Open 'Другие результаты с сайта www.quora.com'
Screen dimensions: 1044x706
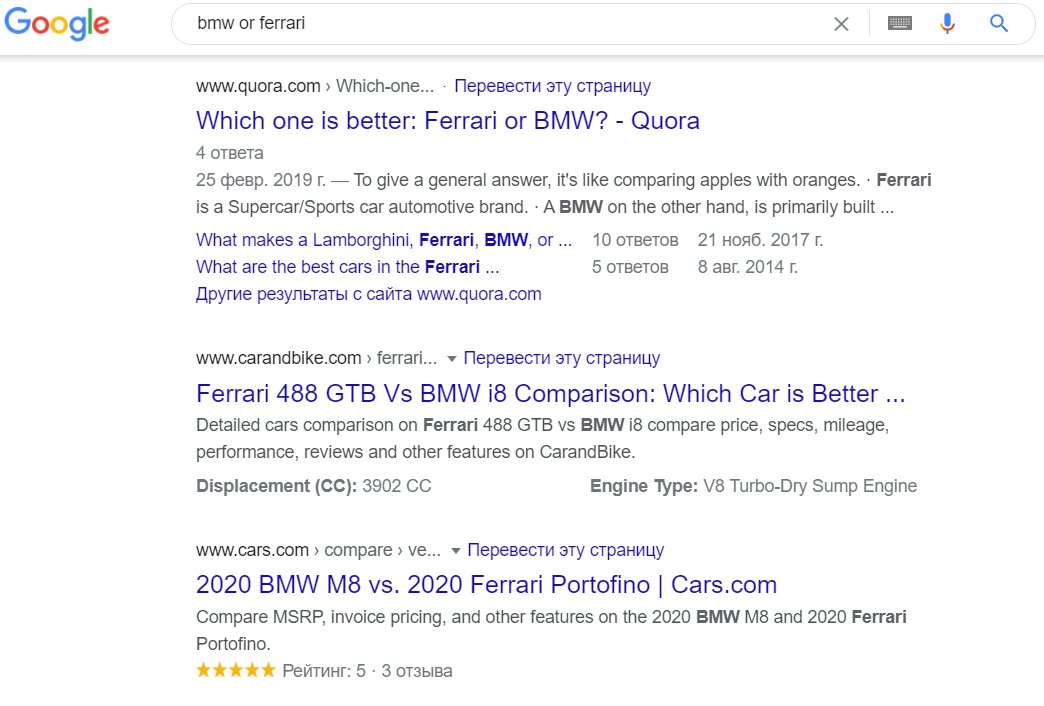pos(368,294)
